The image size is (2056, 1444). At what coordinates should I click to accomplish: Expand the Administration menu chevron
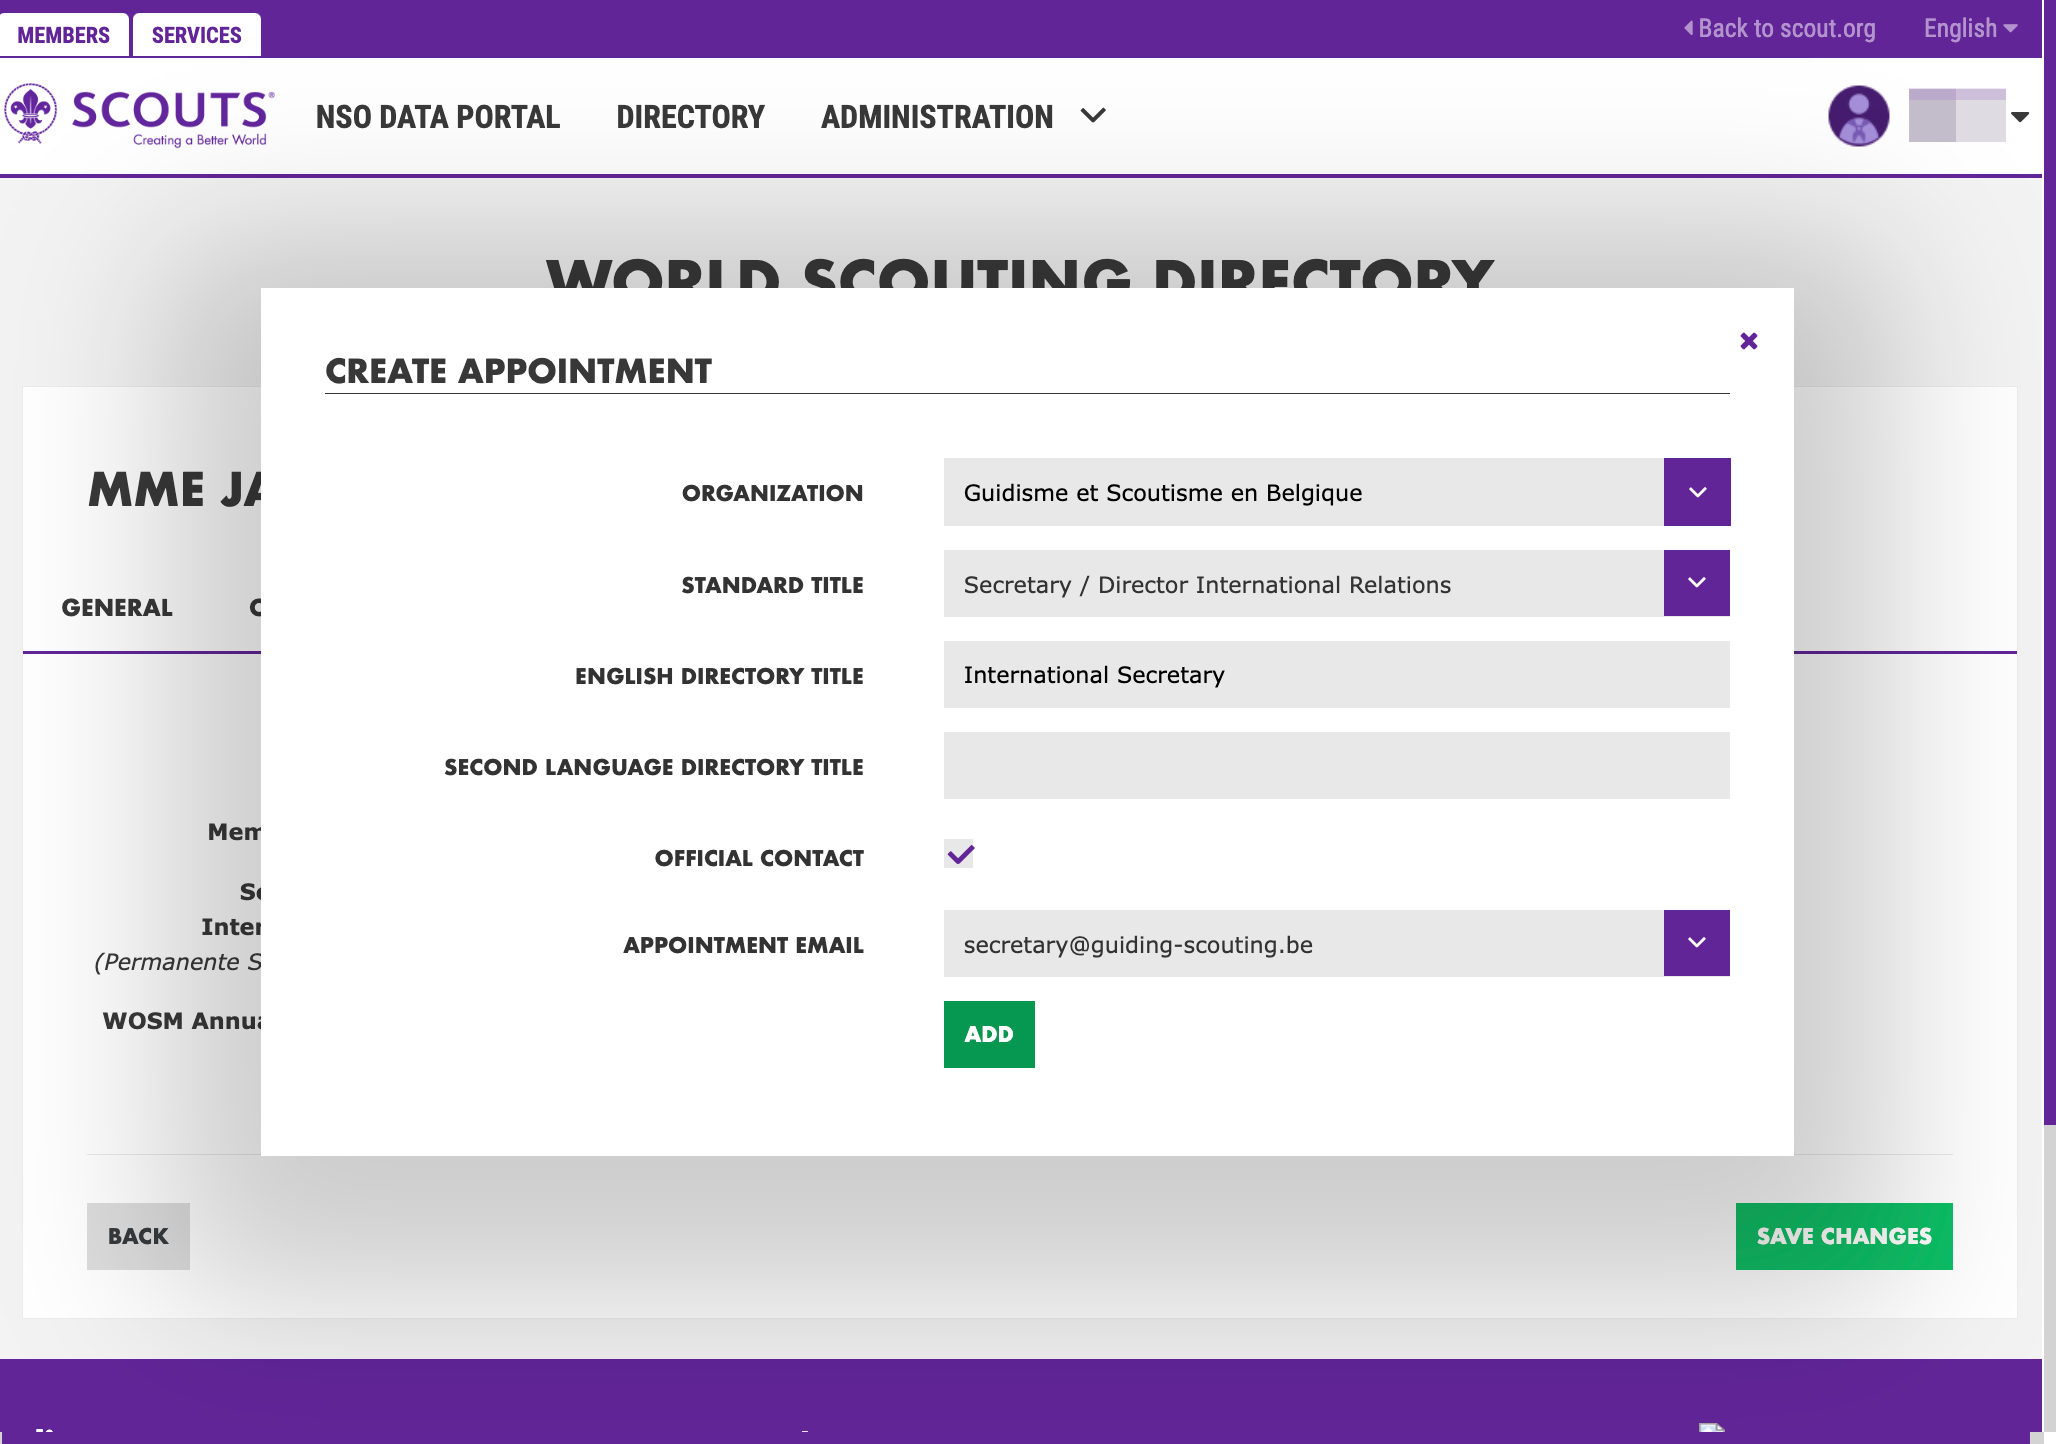pos(1093,116)
